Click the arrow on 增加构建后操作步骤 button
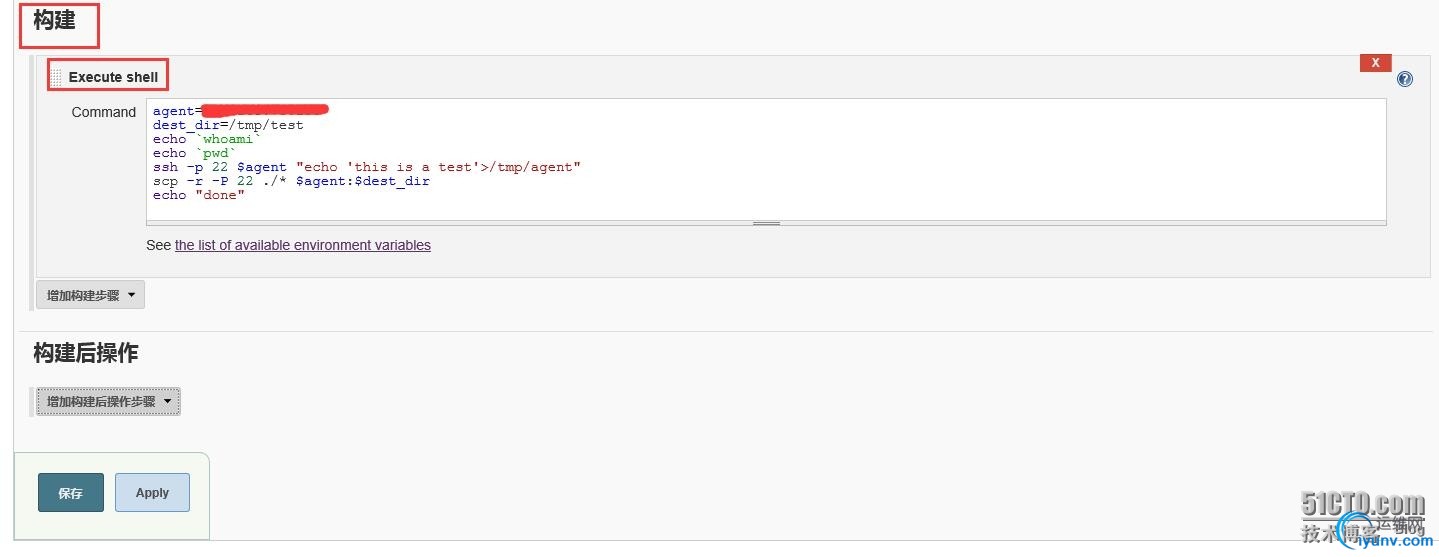The height and width of the screenshot is (557, 1439). click(167, 401)
